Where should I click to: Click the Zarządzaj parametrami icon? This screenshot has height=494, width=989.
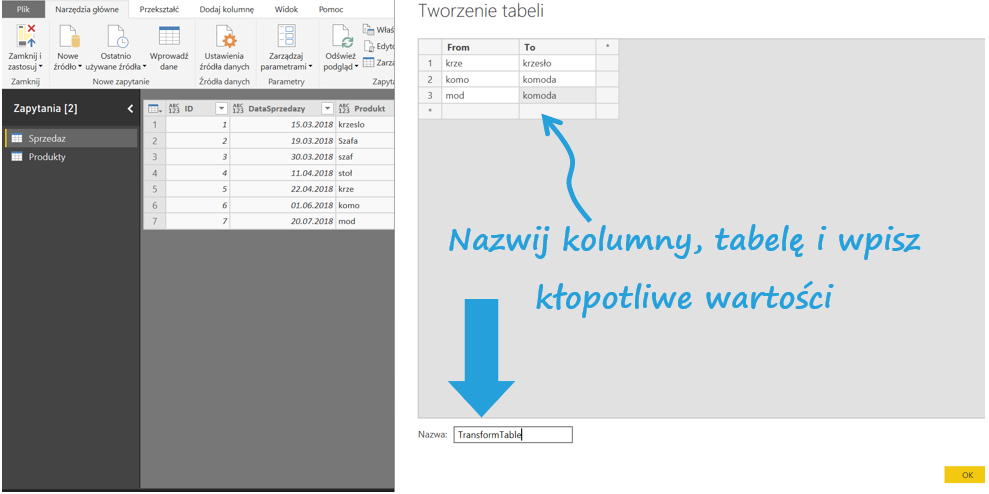[x=286, y=37]
